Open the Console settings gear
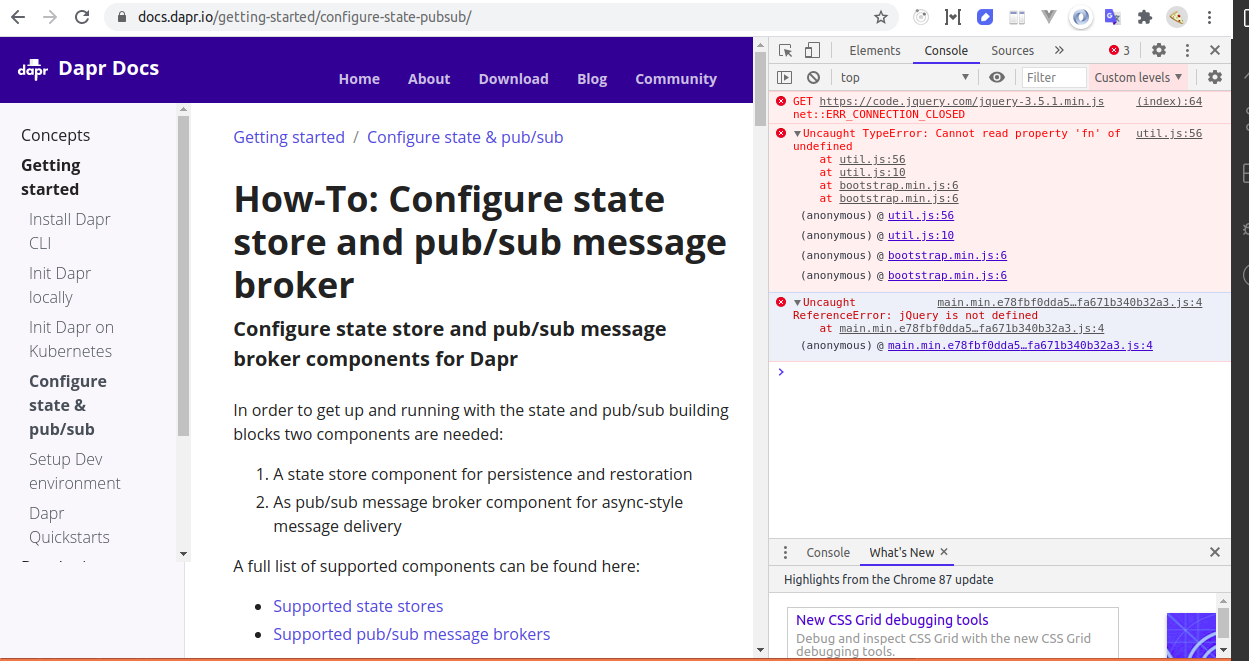This screenshot has width=1249, height=661. 1215,77
